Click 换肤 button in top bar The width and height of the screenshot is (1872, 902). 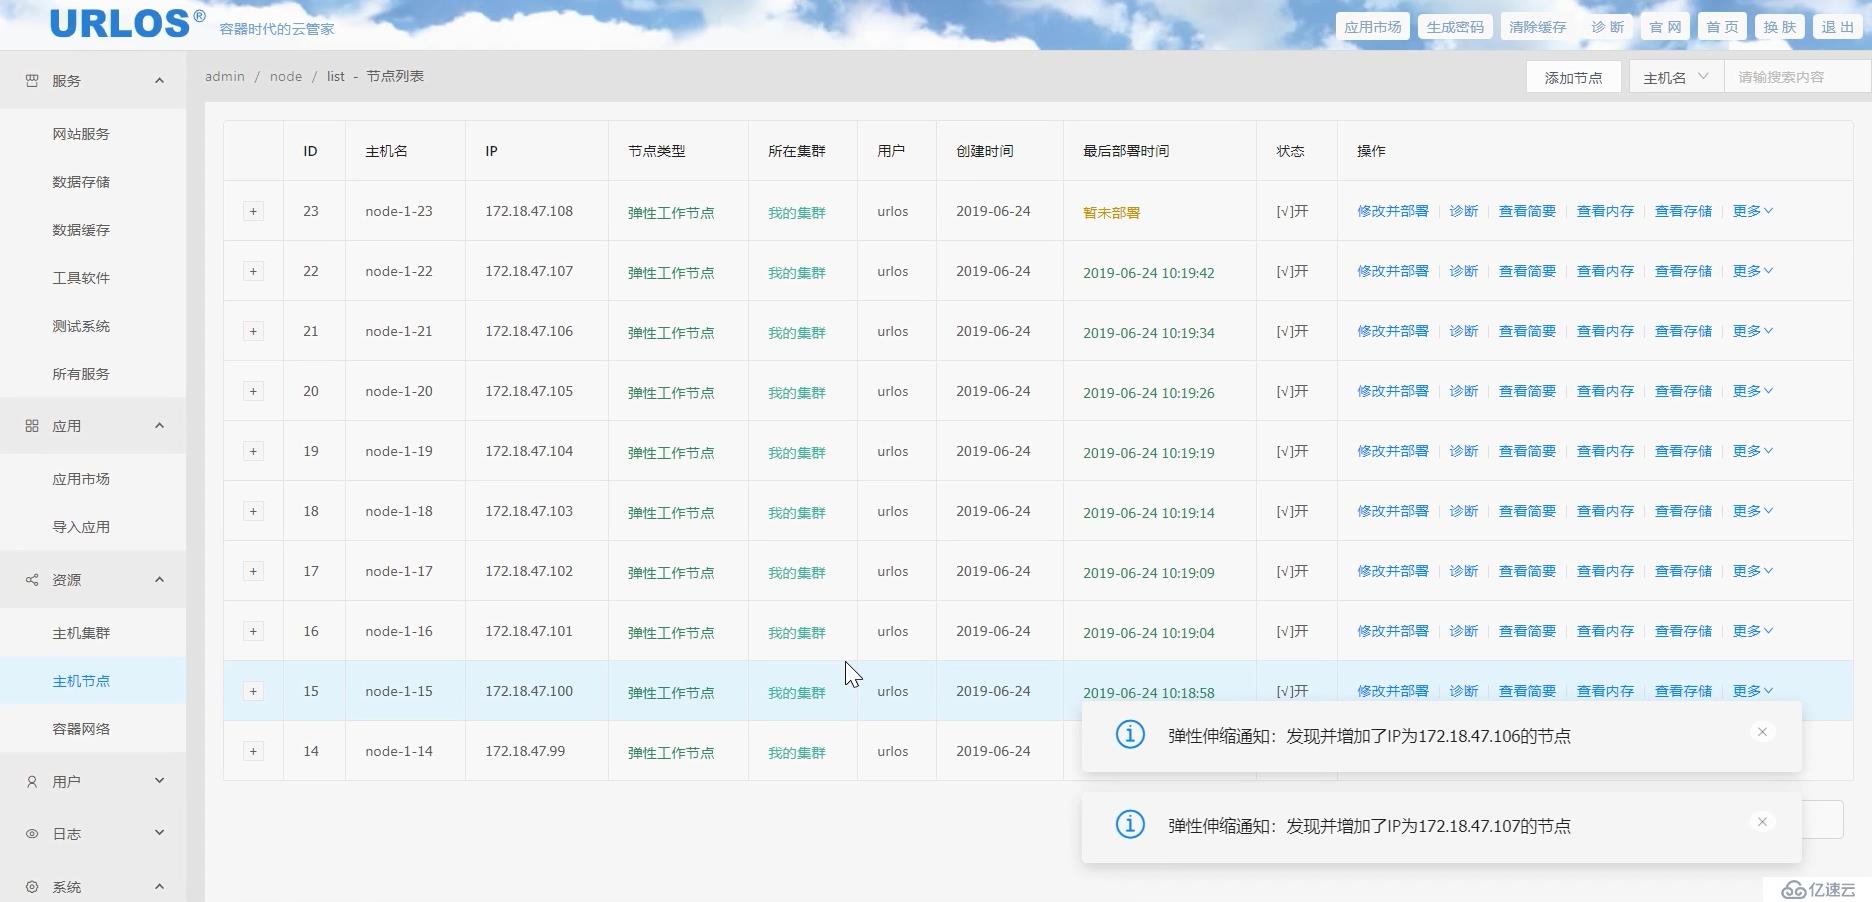pos(1779,27)
